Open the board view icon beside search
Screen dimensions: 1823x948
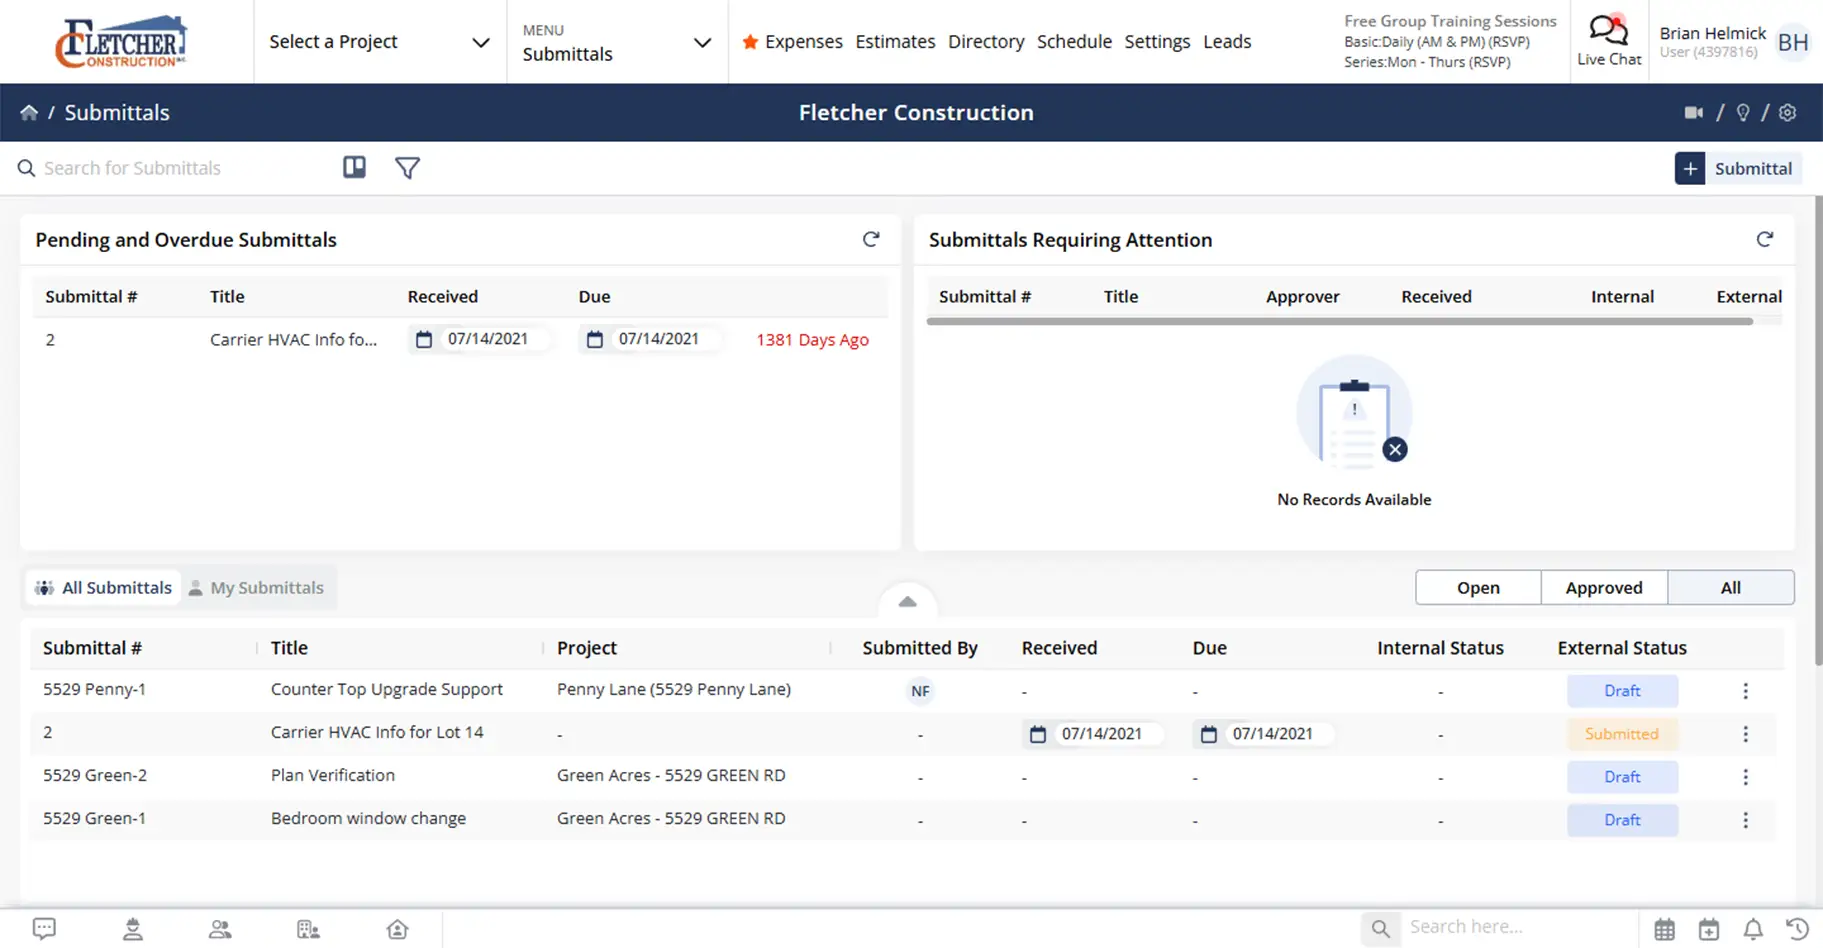click(x=354, y=168)
